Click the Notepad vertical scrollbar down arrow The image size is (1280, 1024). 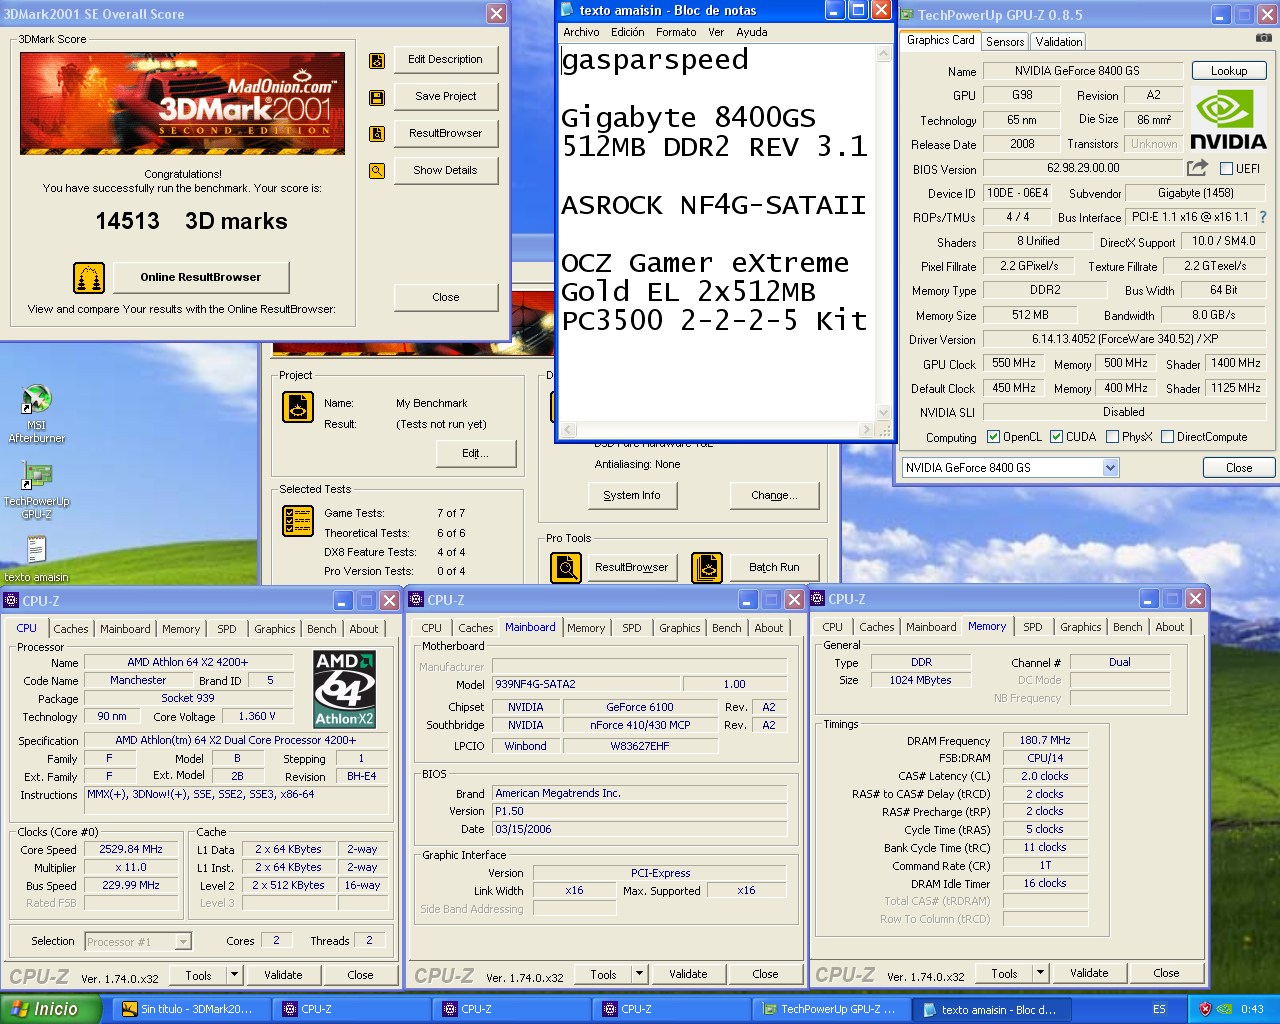coord(883,412)
